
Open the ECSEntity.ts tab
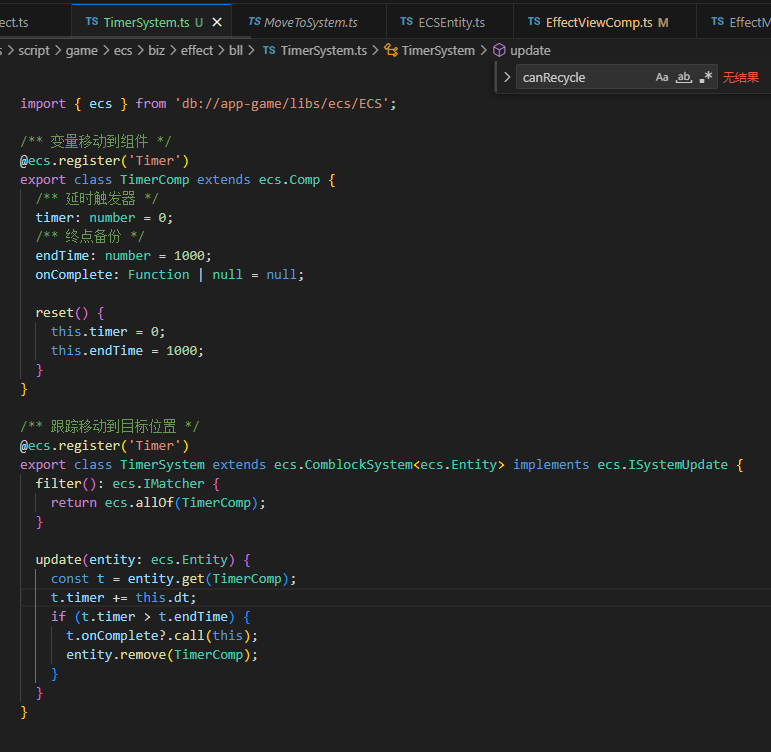pos(451,21)
